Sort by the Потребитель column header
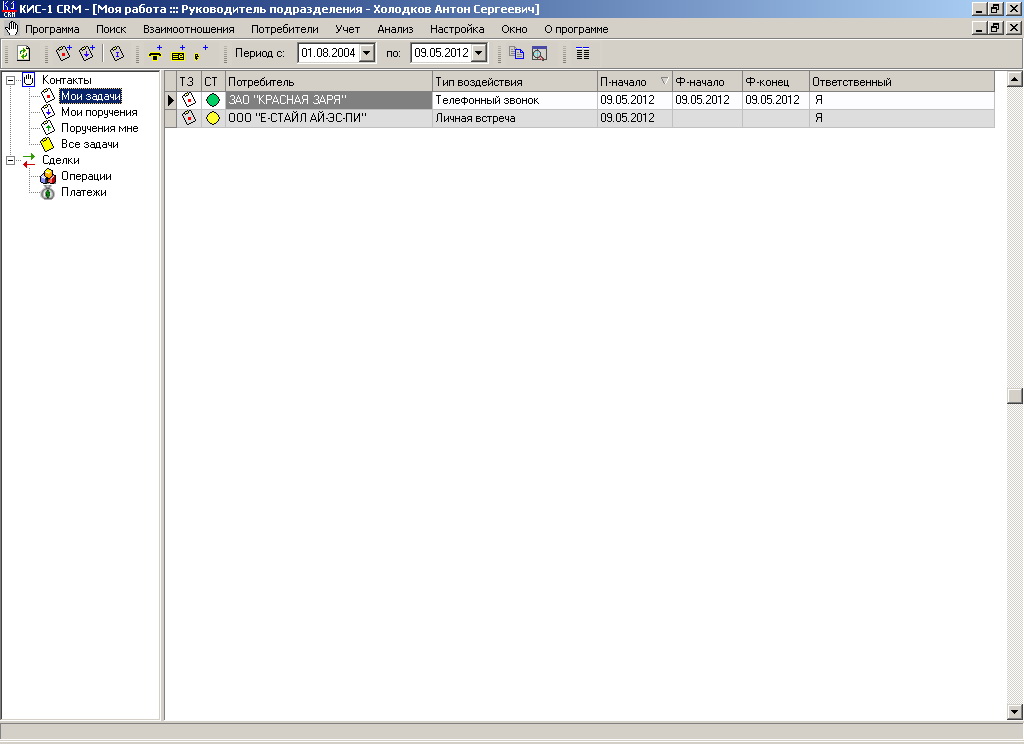Screen dimensions: 1024x744 [x=328, y=82]
